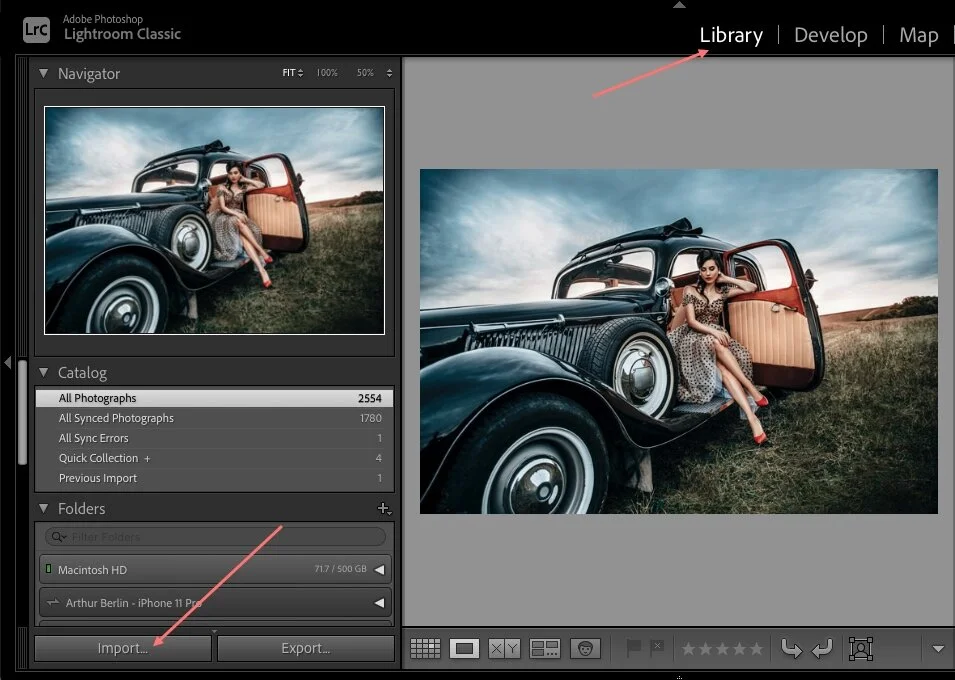This screenshot has width=955, height=680.
Task: Set rating using the fifth star
Action: (x=755, y=649)
